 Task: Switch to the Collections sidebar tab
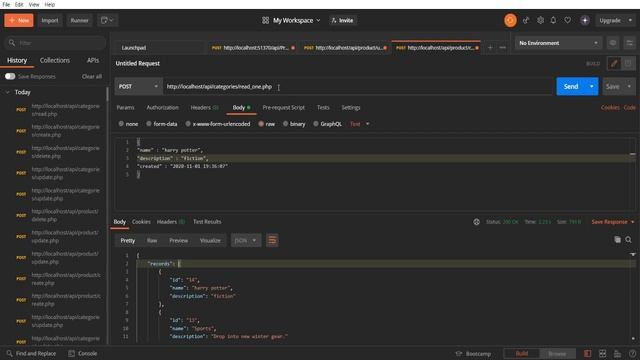[55, 60]
